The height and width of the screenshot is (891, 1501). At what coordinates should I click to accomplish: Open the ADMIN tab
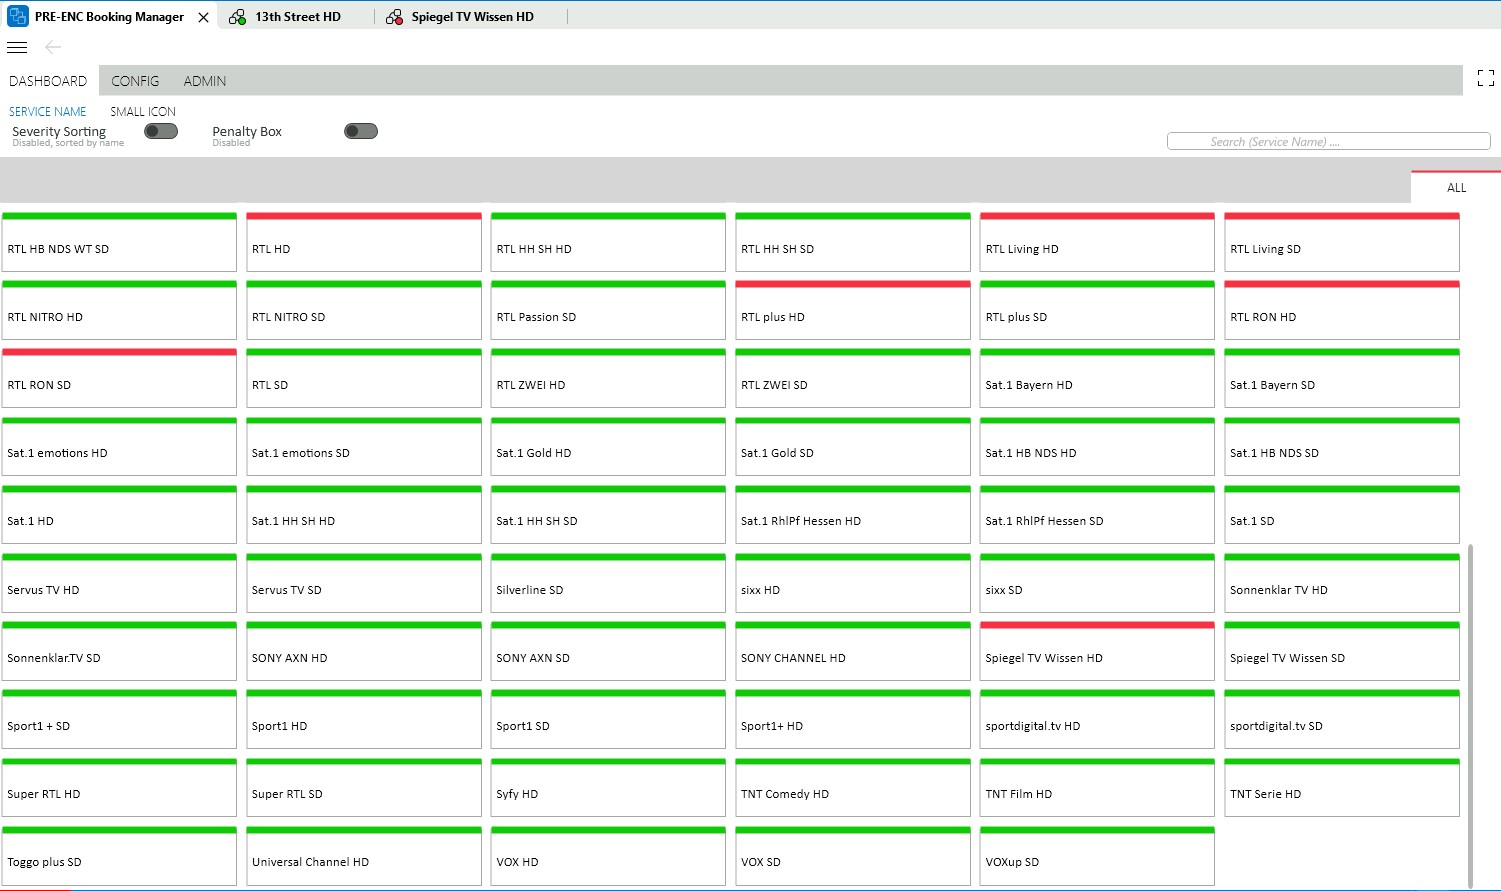204,81
